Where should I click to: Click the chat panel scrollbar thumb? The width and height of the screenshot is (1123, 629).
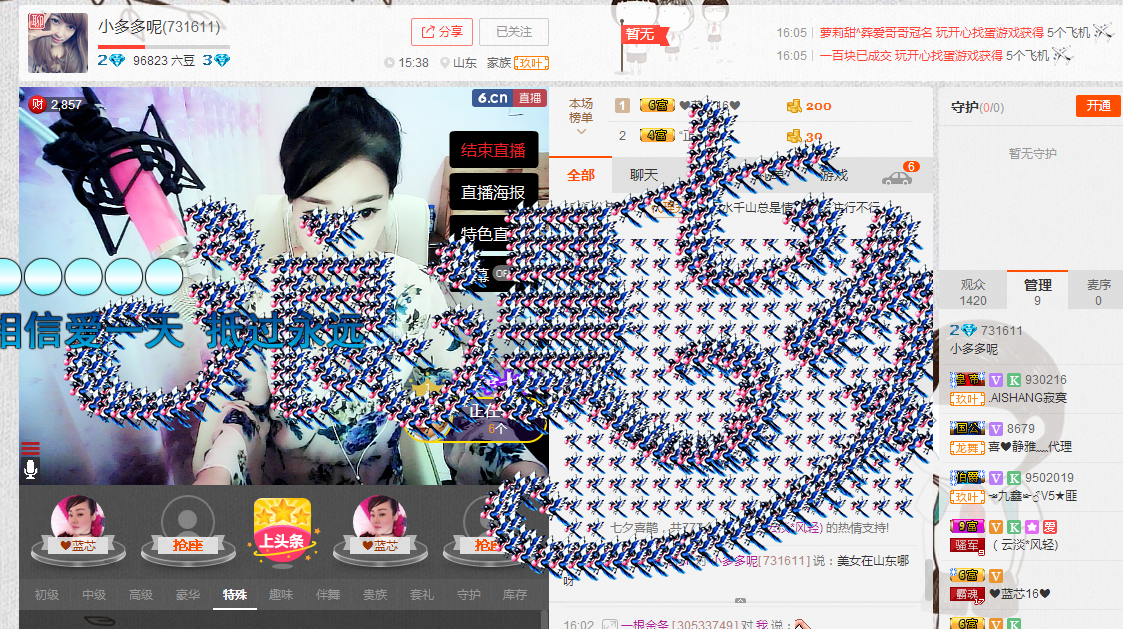tap(929, 580)
